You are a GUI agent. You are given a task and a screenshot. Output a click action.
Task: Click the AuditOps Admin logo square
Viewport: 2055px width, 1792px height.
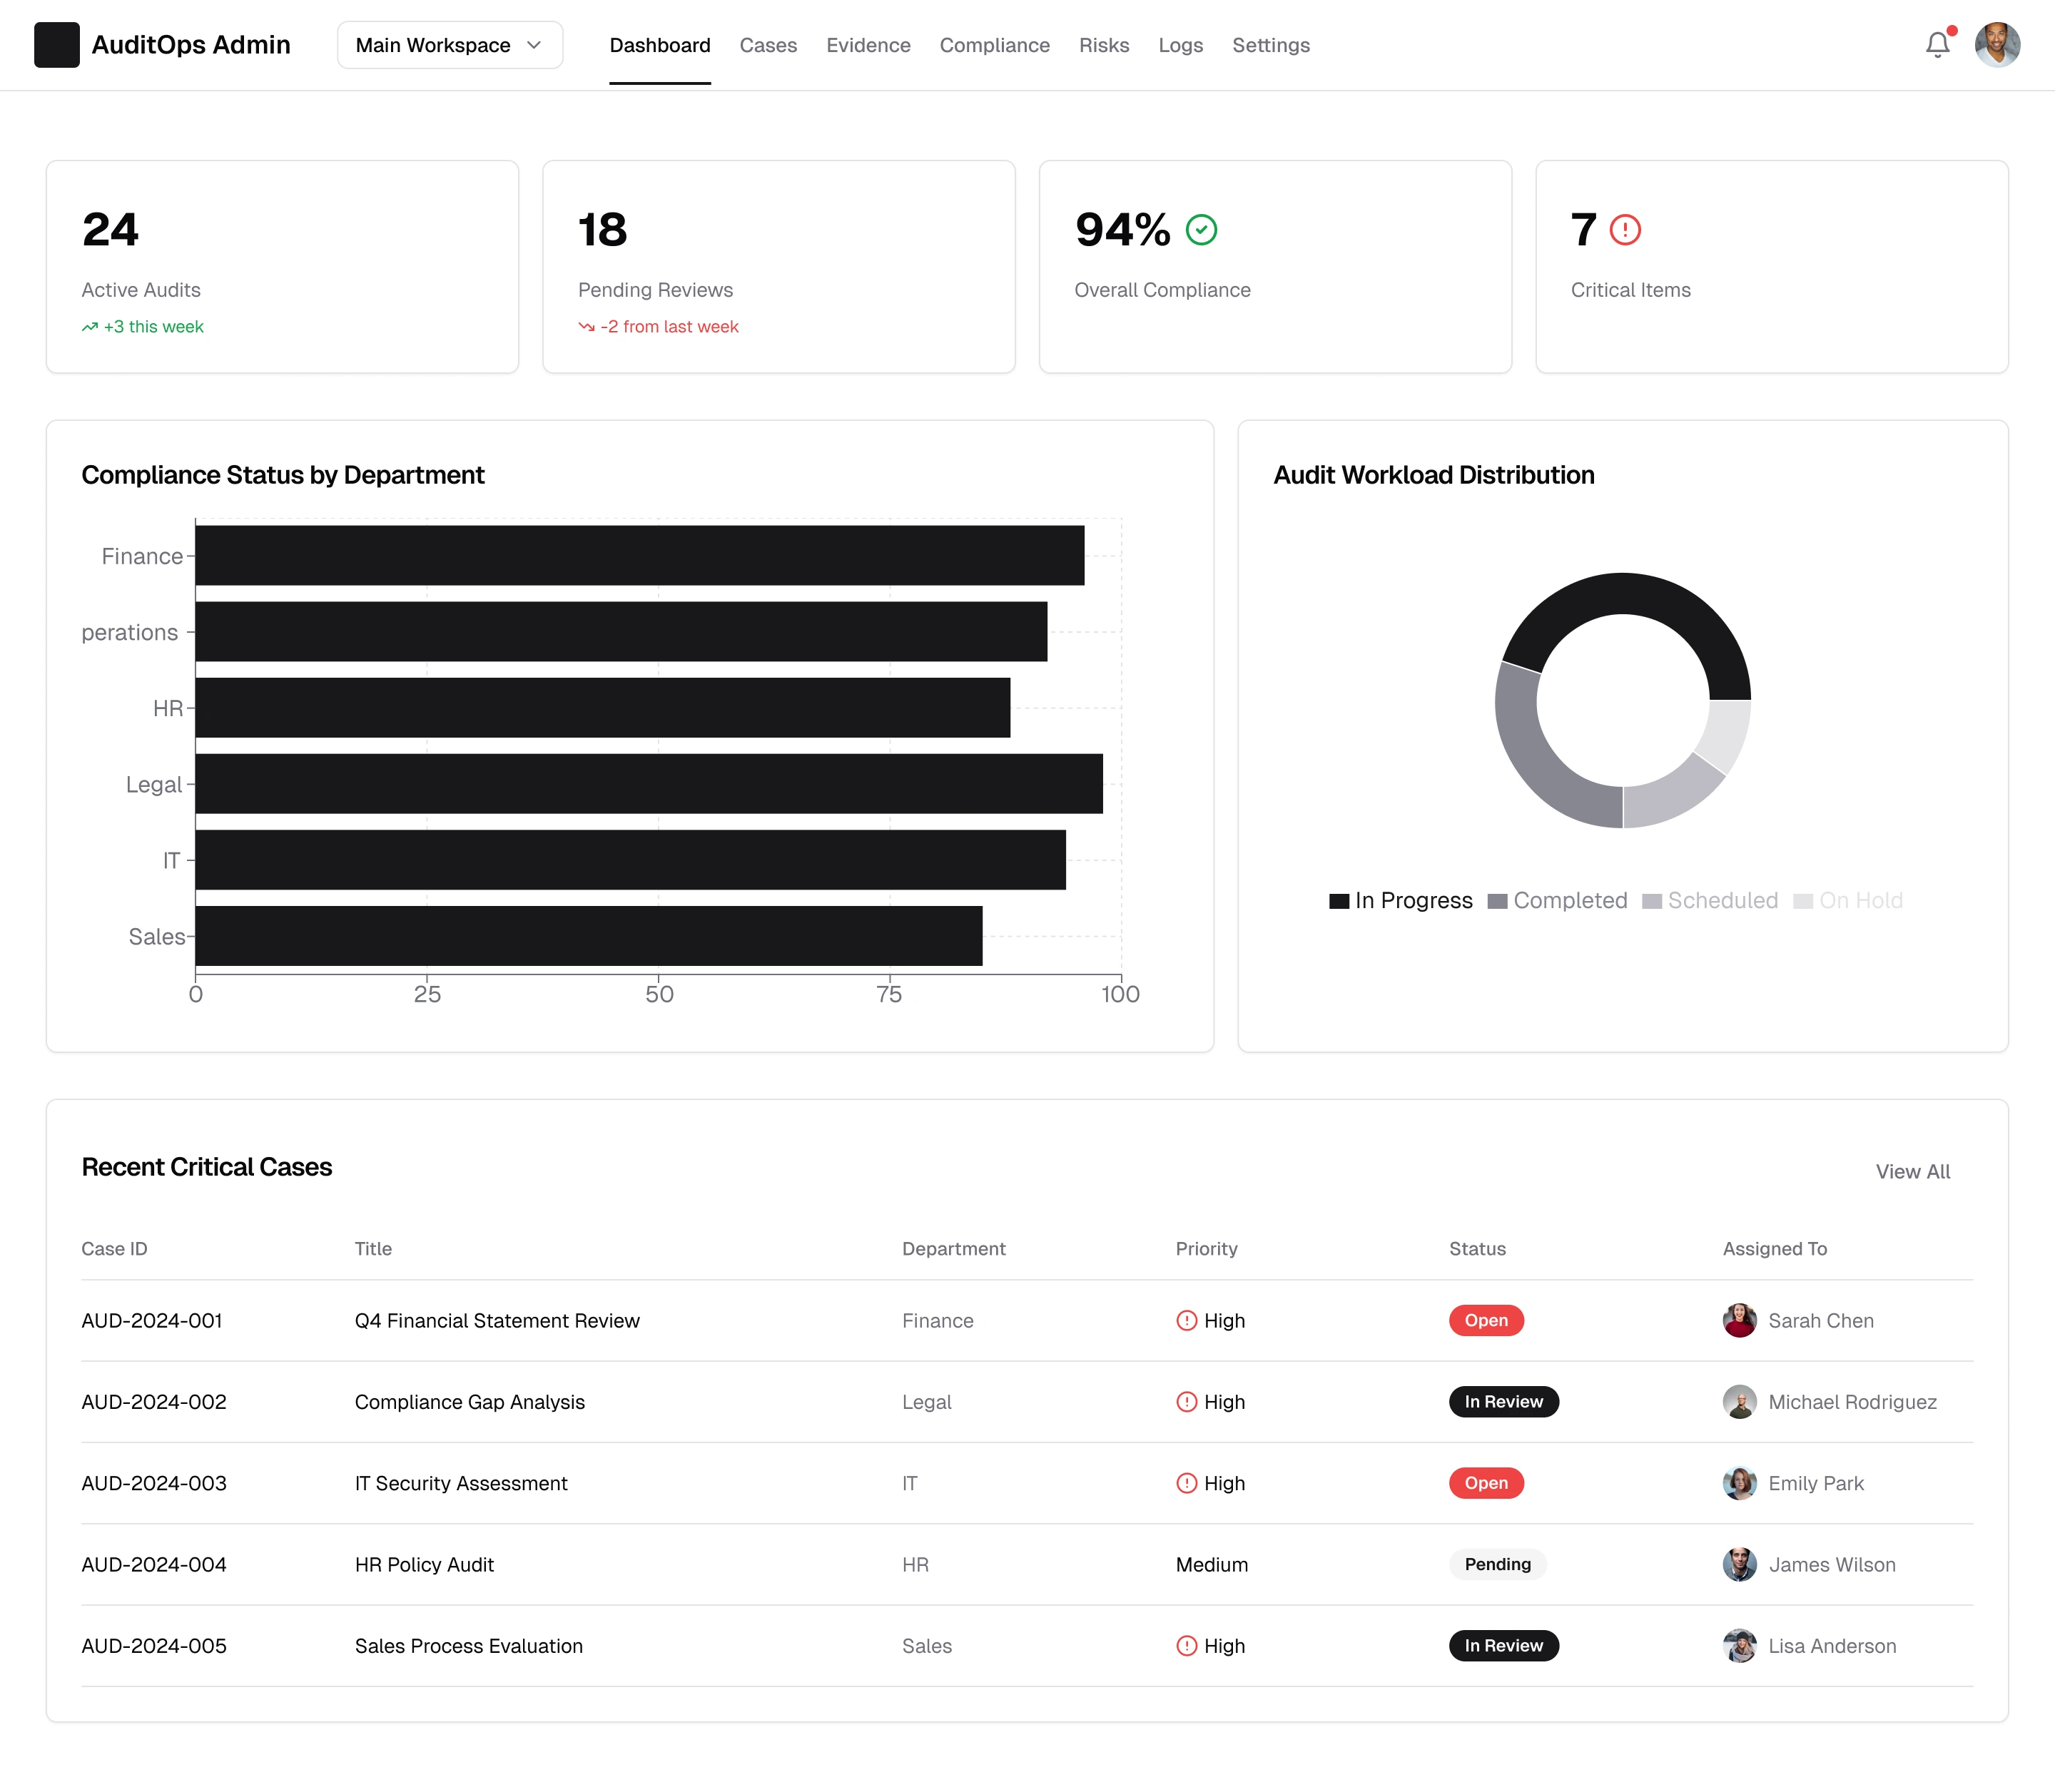click(57, 45)
